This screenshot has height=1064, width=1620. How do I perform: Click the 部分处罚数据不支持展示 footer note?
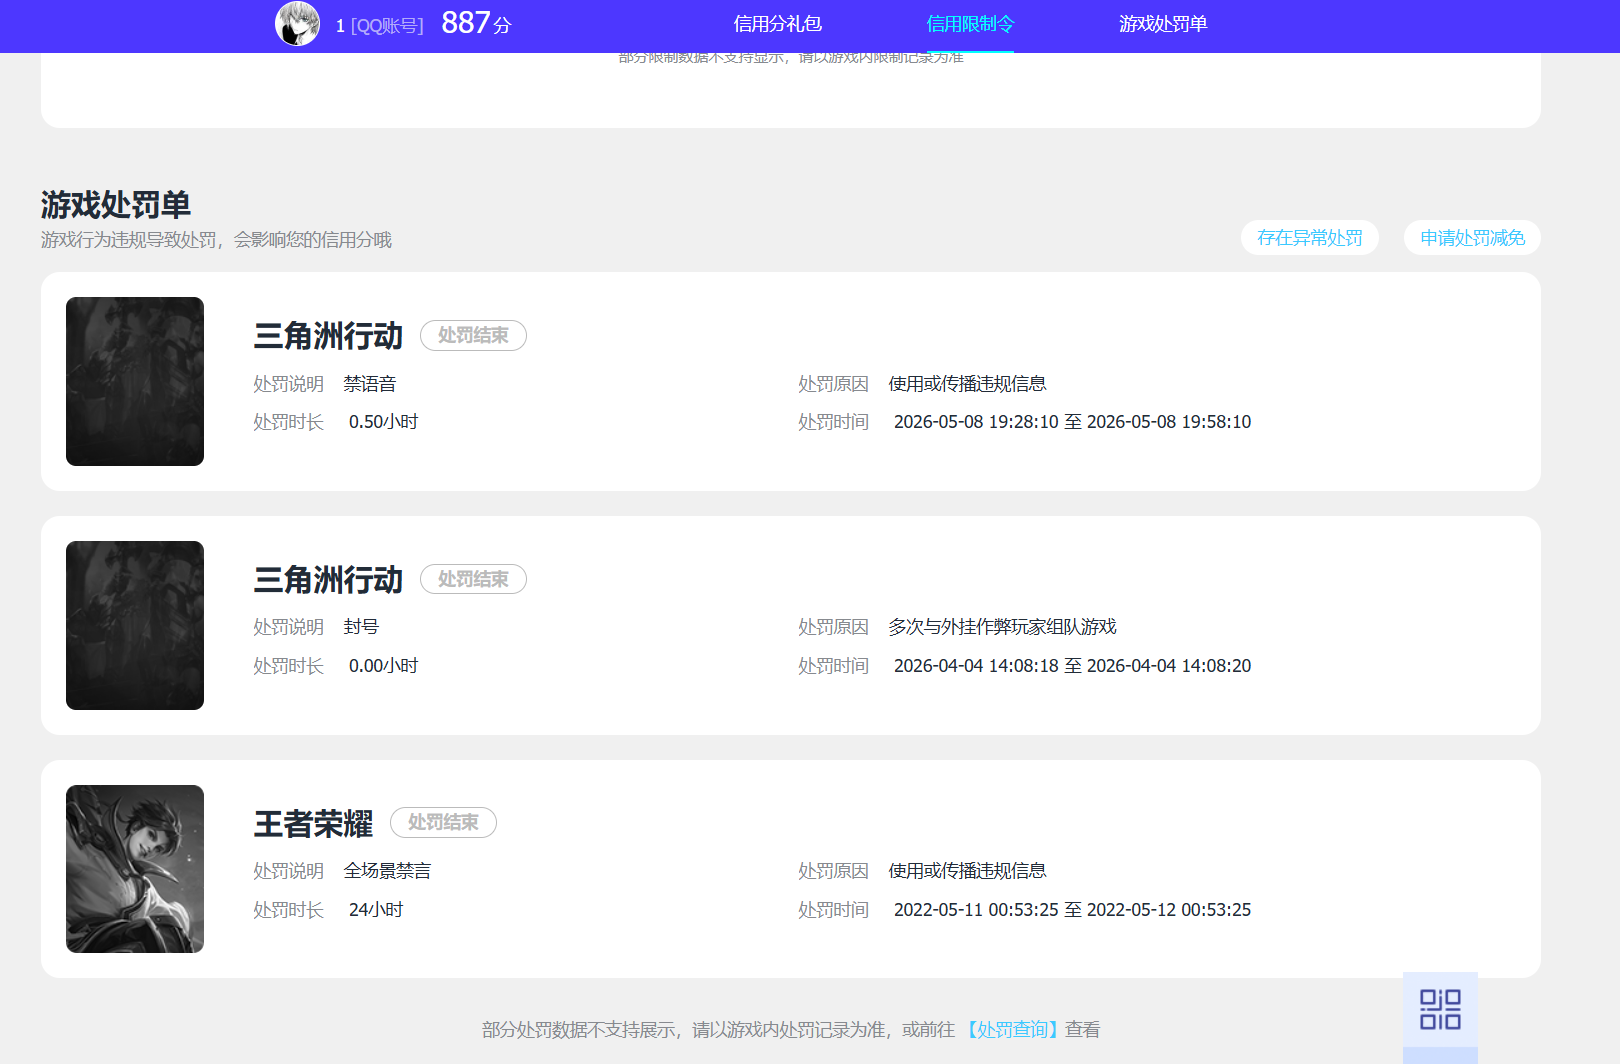pyautogui.click(x=791, y=1030)
